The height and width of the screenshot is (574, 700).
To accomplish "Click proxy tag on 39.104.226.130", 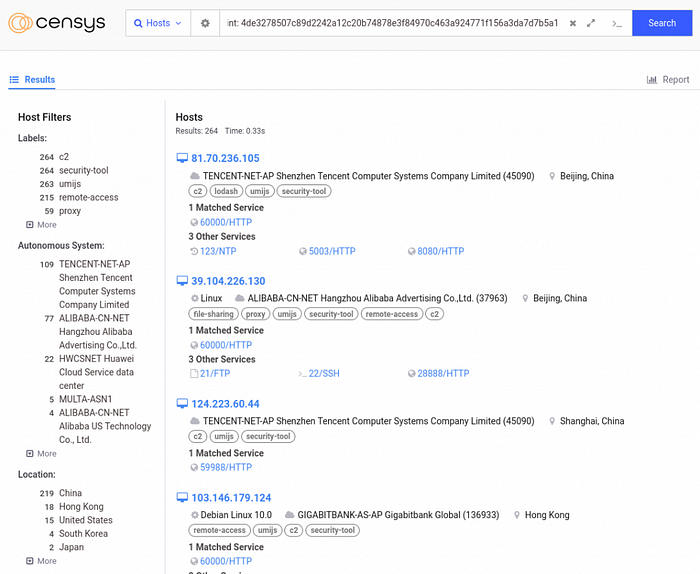I will point(255,314).
